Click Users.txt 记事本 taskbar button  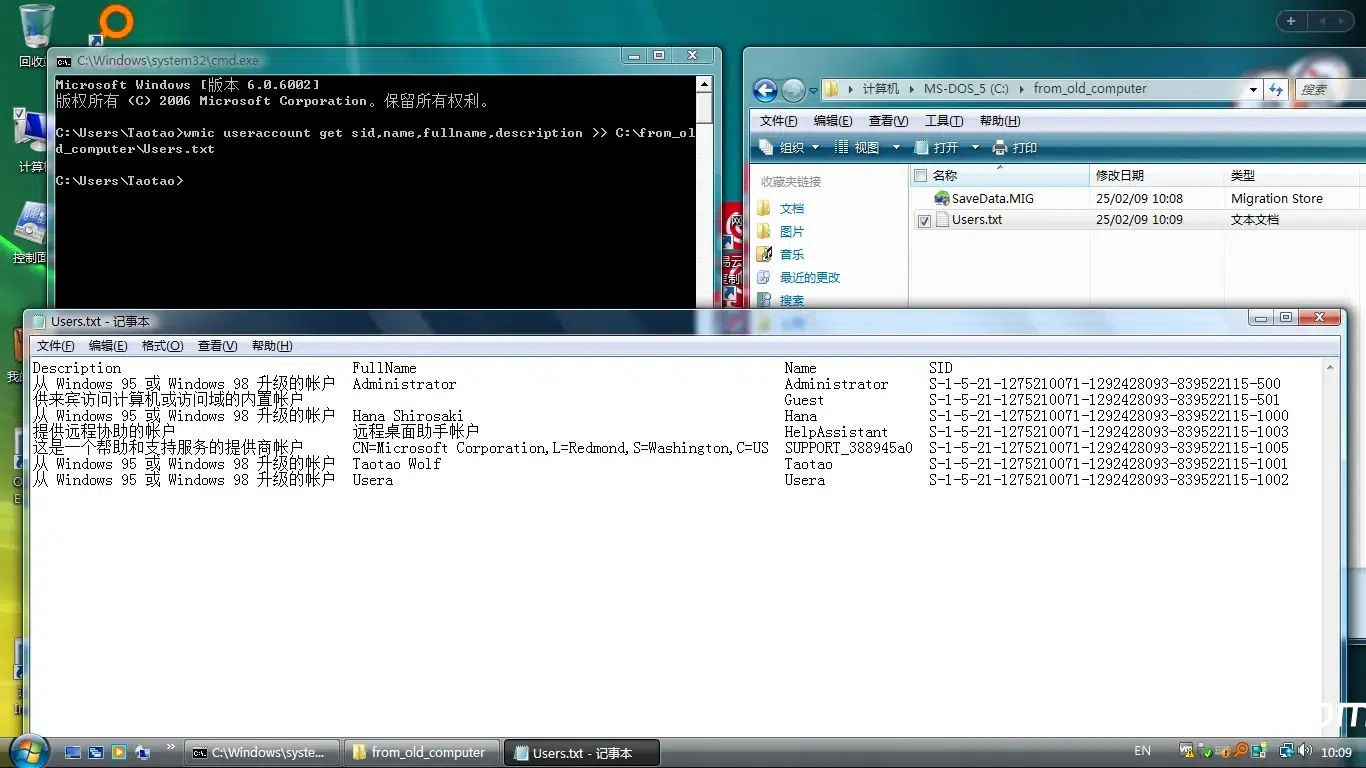582,752
